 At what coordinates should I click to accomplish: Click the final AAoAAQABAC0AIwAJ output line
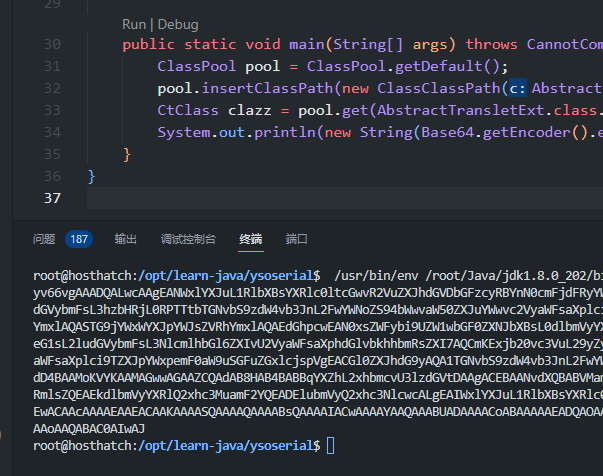91,426
